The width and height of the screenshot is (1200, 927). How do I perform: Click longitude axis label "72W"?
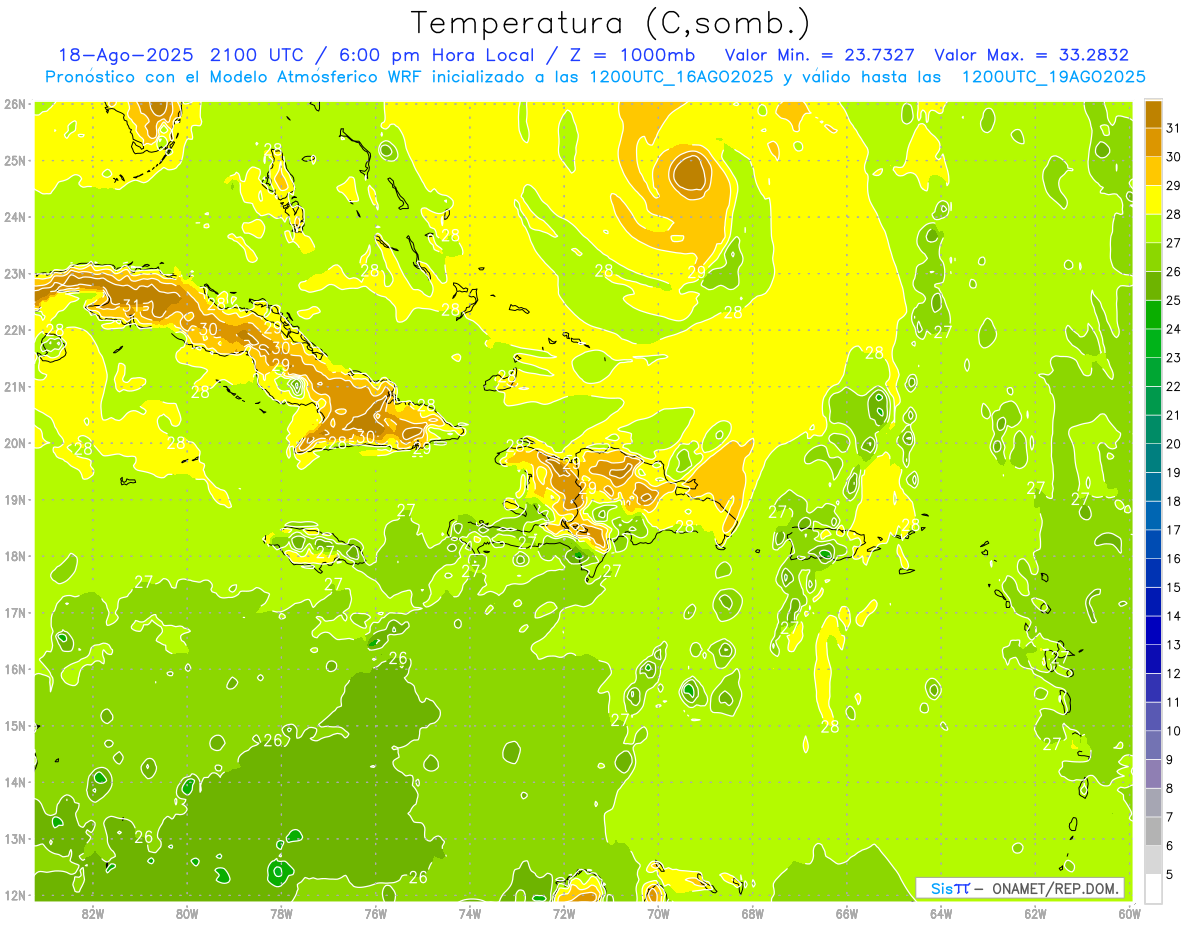(564, 912)
